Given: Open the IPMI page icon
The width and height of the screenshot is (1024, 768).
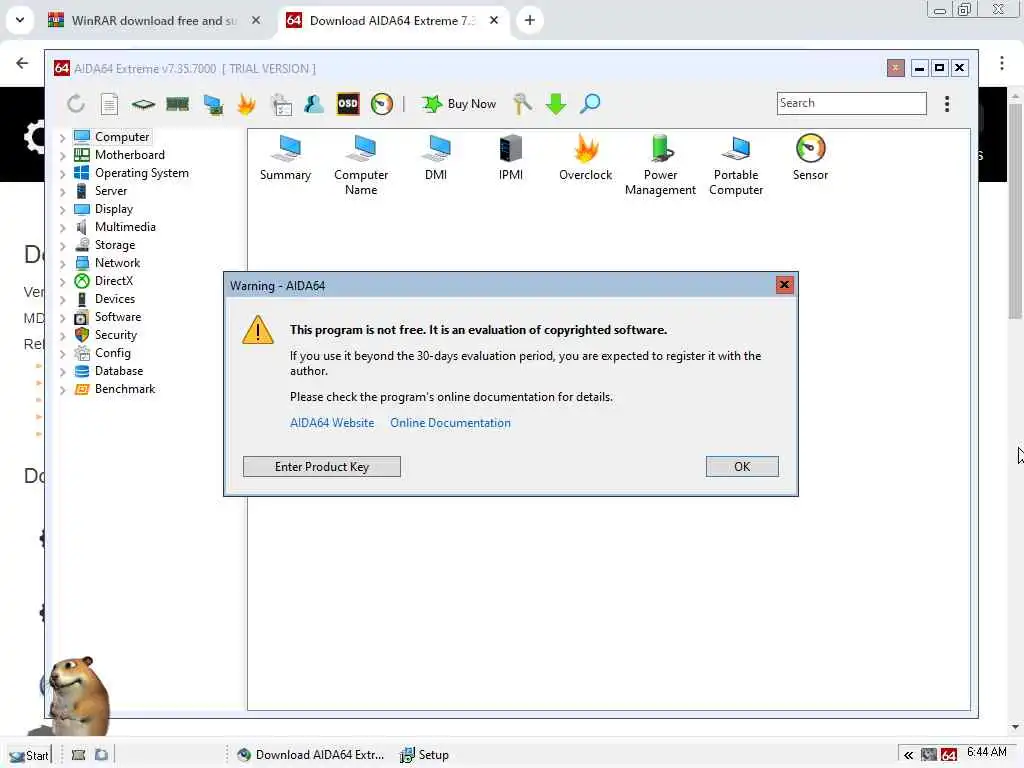Looking at the screenshot, I should [511, 157].
